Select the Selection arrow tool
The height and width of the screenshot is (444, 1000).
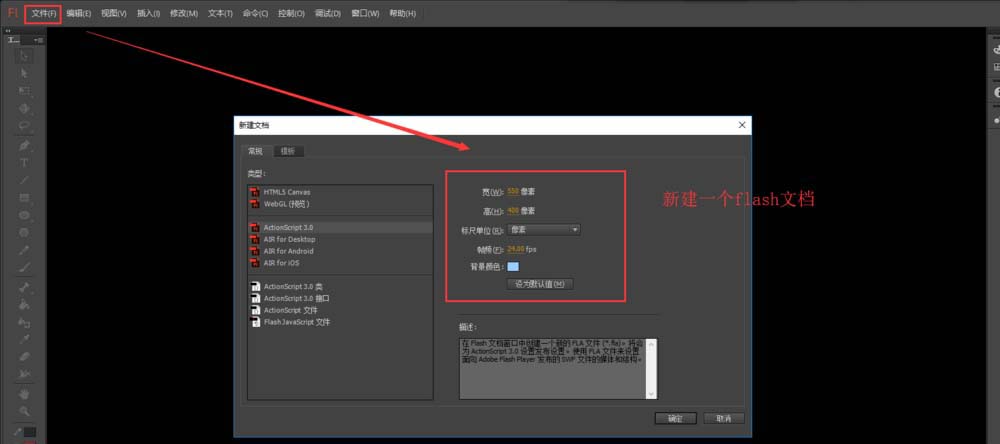coord(24,56)
